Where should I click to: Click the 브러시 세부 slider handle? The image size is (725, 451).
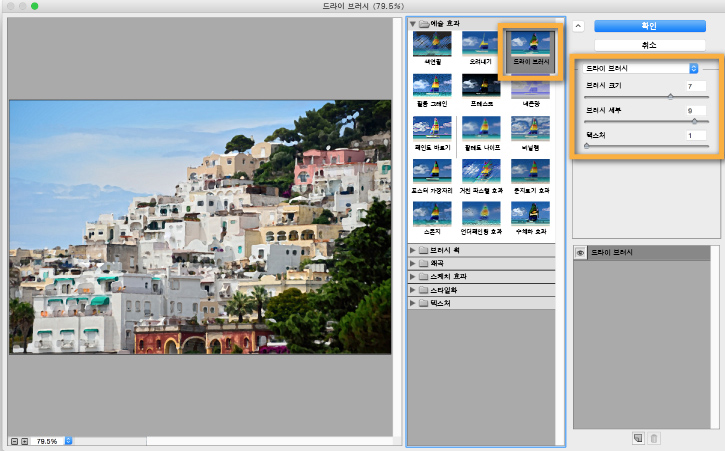point(694,121)
